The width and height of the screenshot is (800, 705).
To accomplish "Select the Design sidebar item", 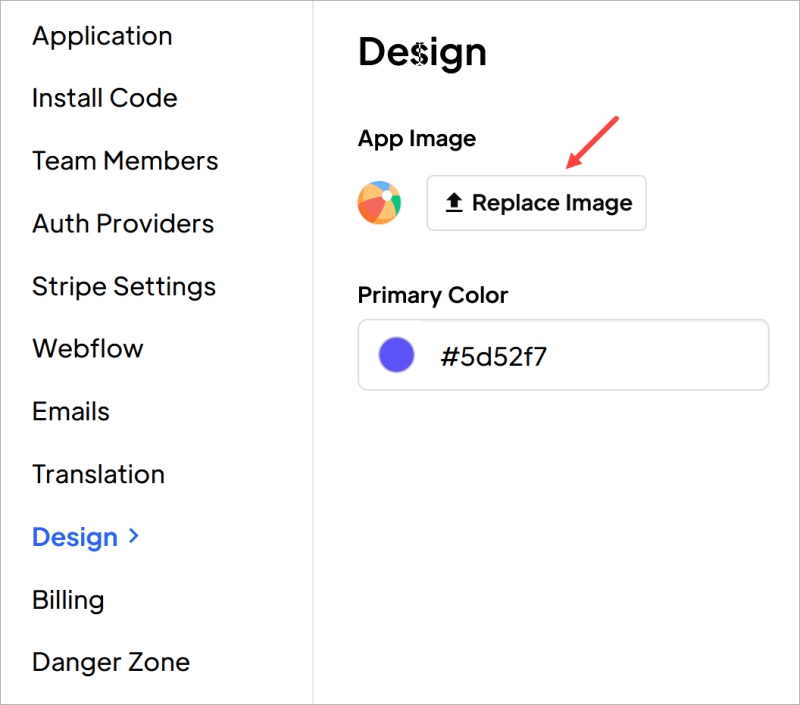I will (75, 537).
